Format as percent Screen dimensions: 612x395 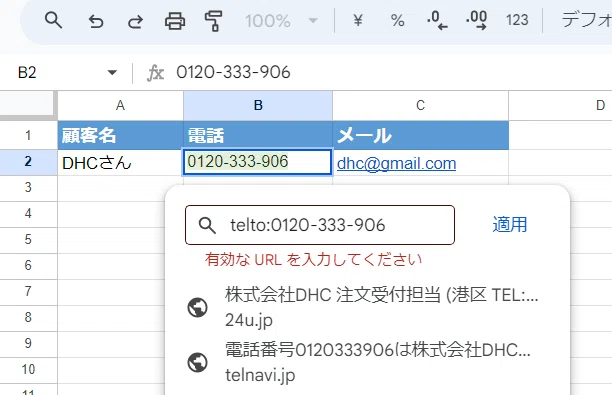point(397,21)
